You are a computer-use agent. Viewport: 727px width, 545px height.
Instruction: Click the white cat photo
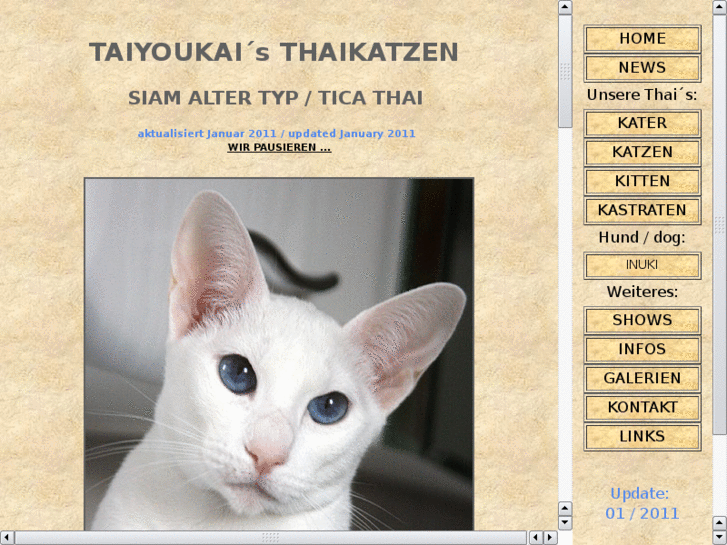coord(279,353)
